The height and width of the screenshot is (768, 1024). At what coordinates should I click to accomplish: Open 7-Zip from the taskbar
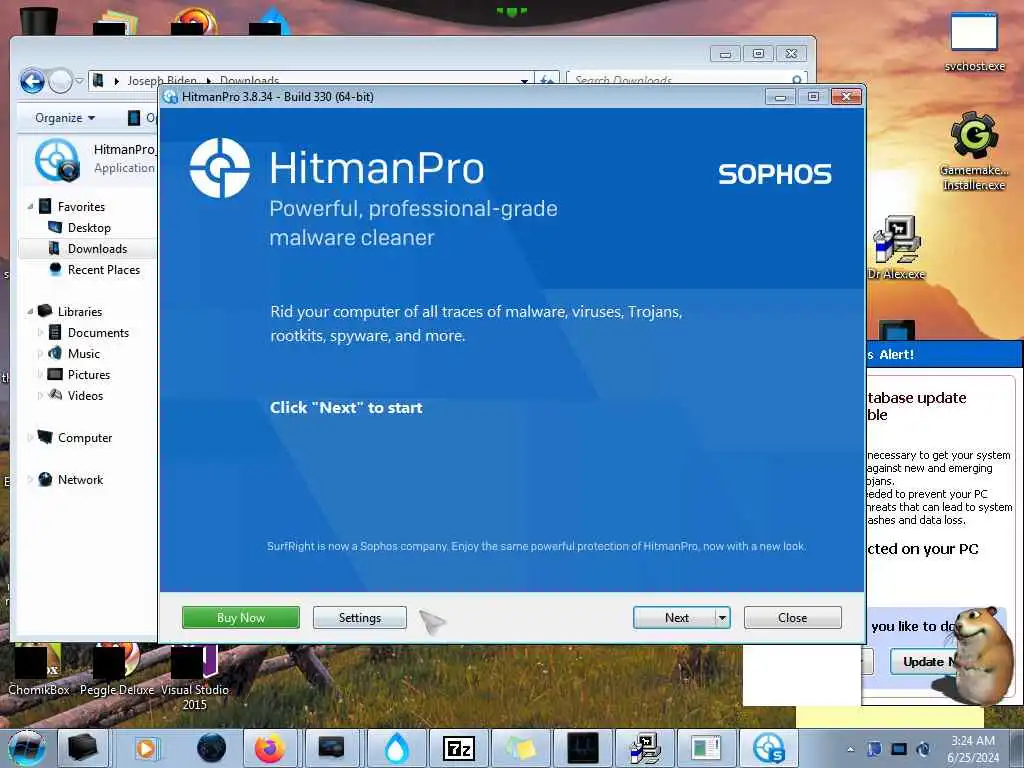[458, 748]
